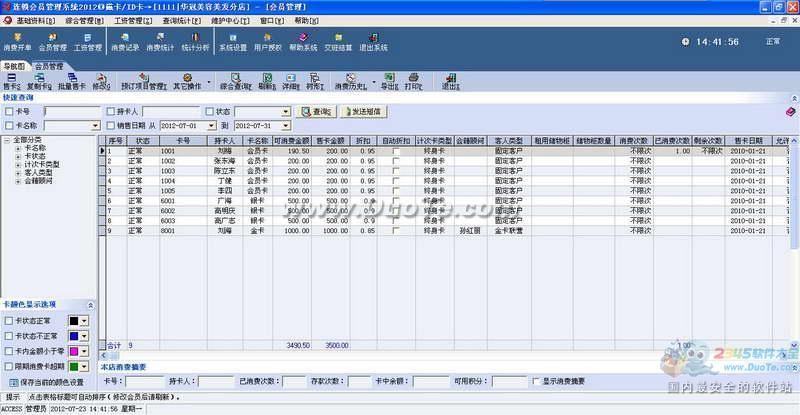Open the 卡名称 dropdown in quick search
This screenshot has width=800, height=415.
95,126
